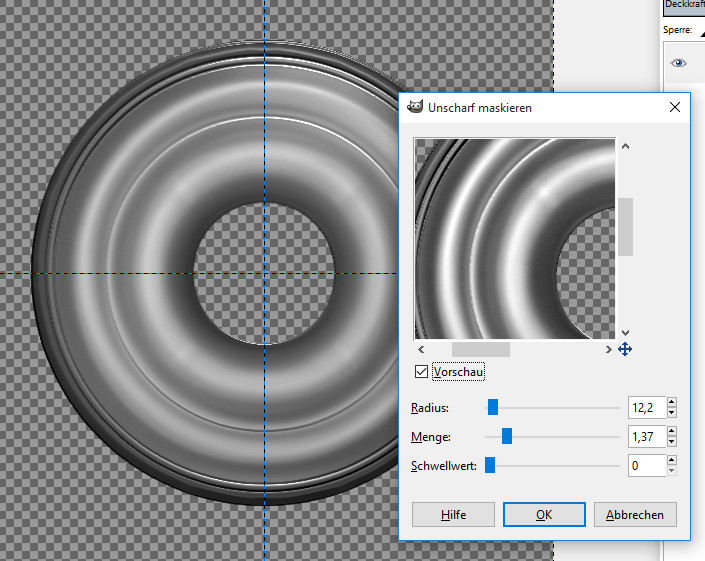Click the GIMP Wilber icon in dialog title
This screenshot has width=705, height=561.
[415, 107]
